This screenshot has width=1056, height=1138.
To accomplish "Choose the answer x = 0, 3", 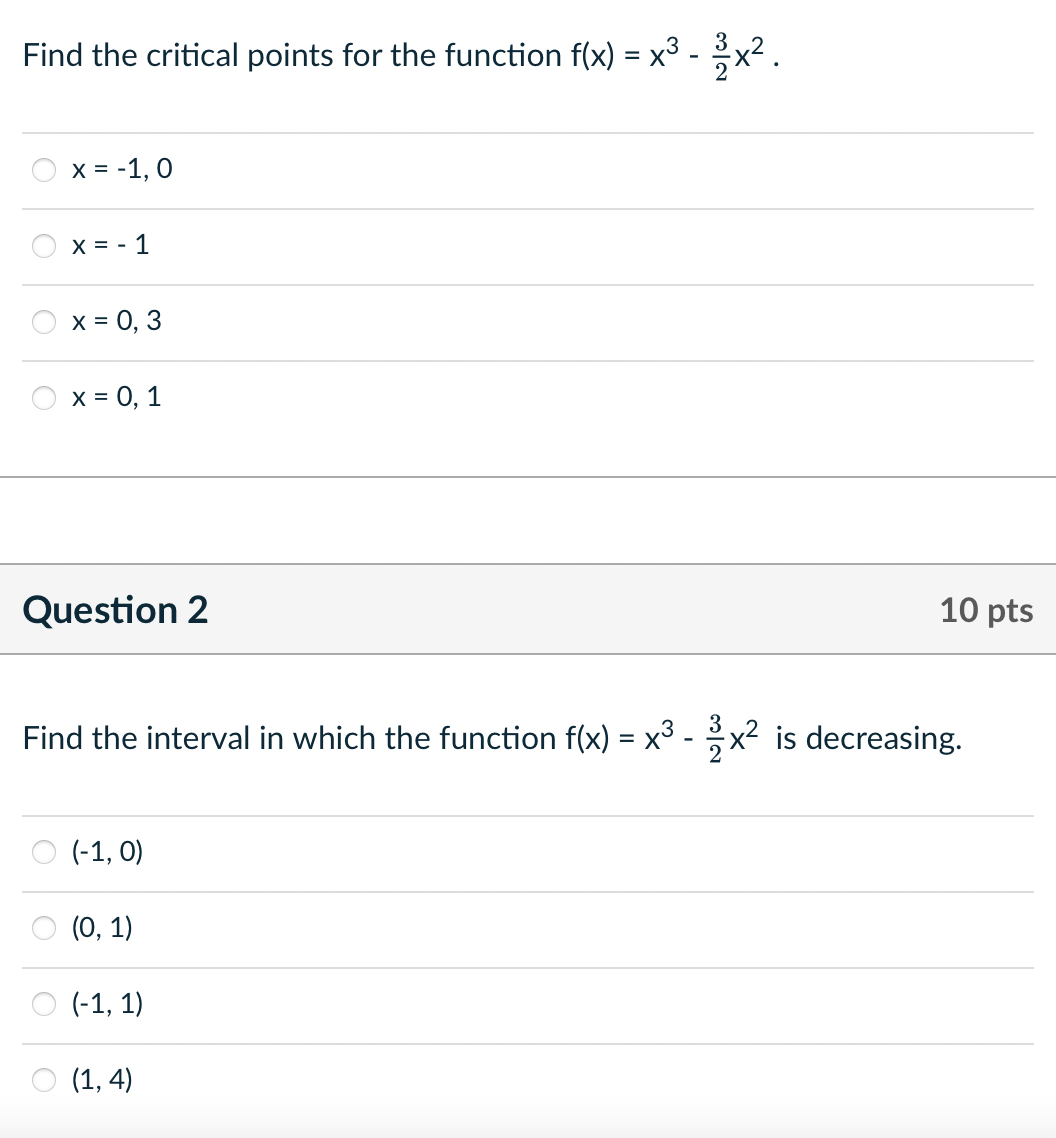I will click(x=44, y=321).
